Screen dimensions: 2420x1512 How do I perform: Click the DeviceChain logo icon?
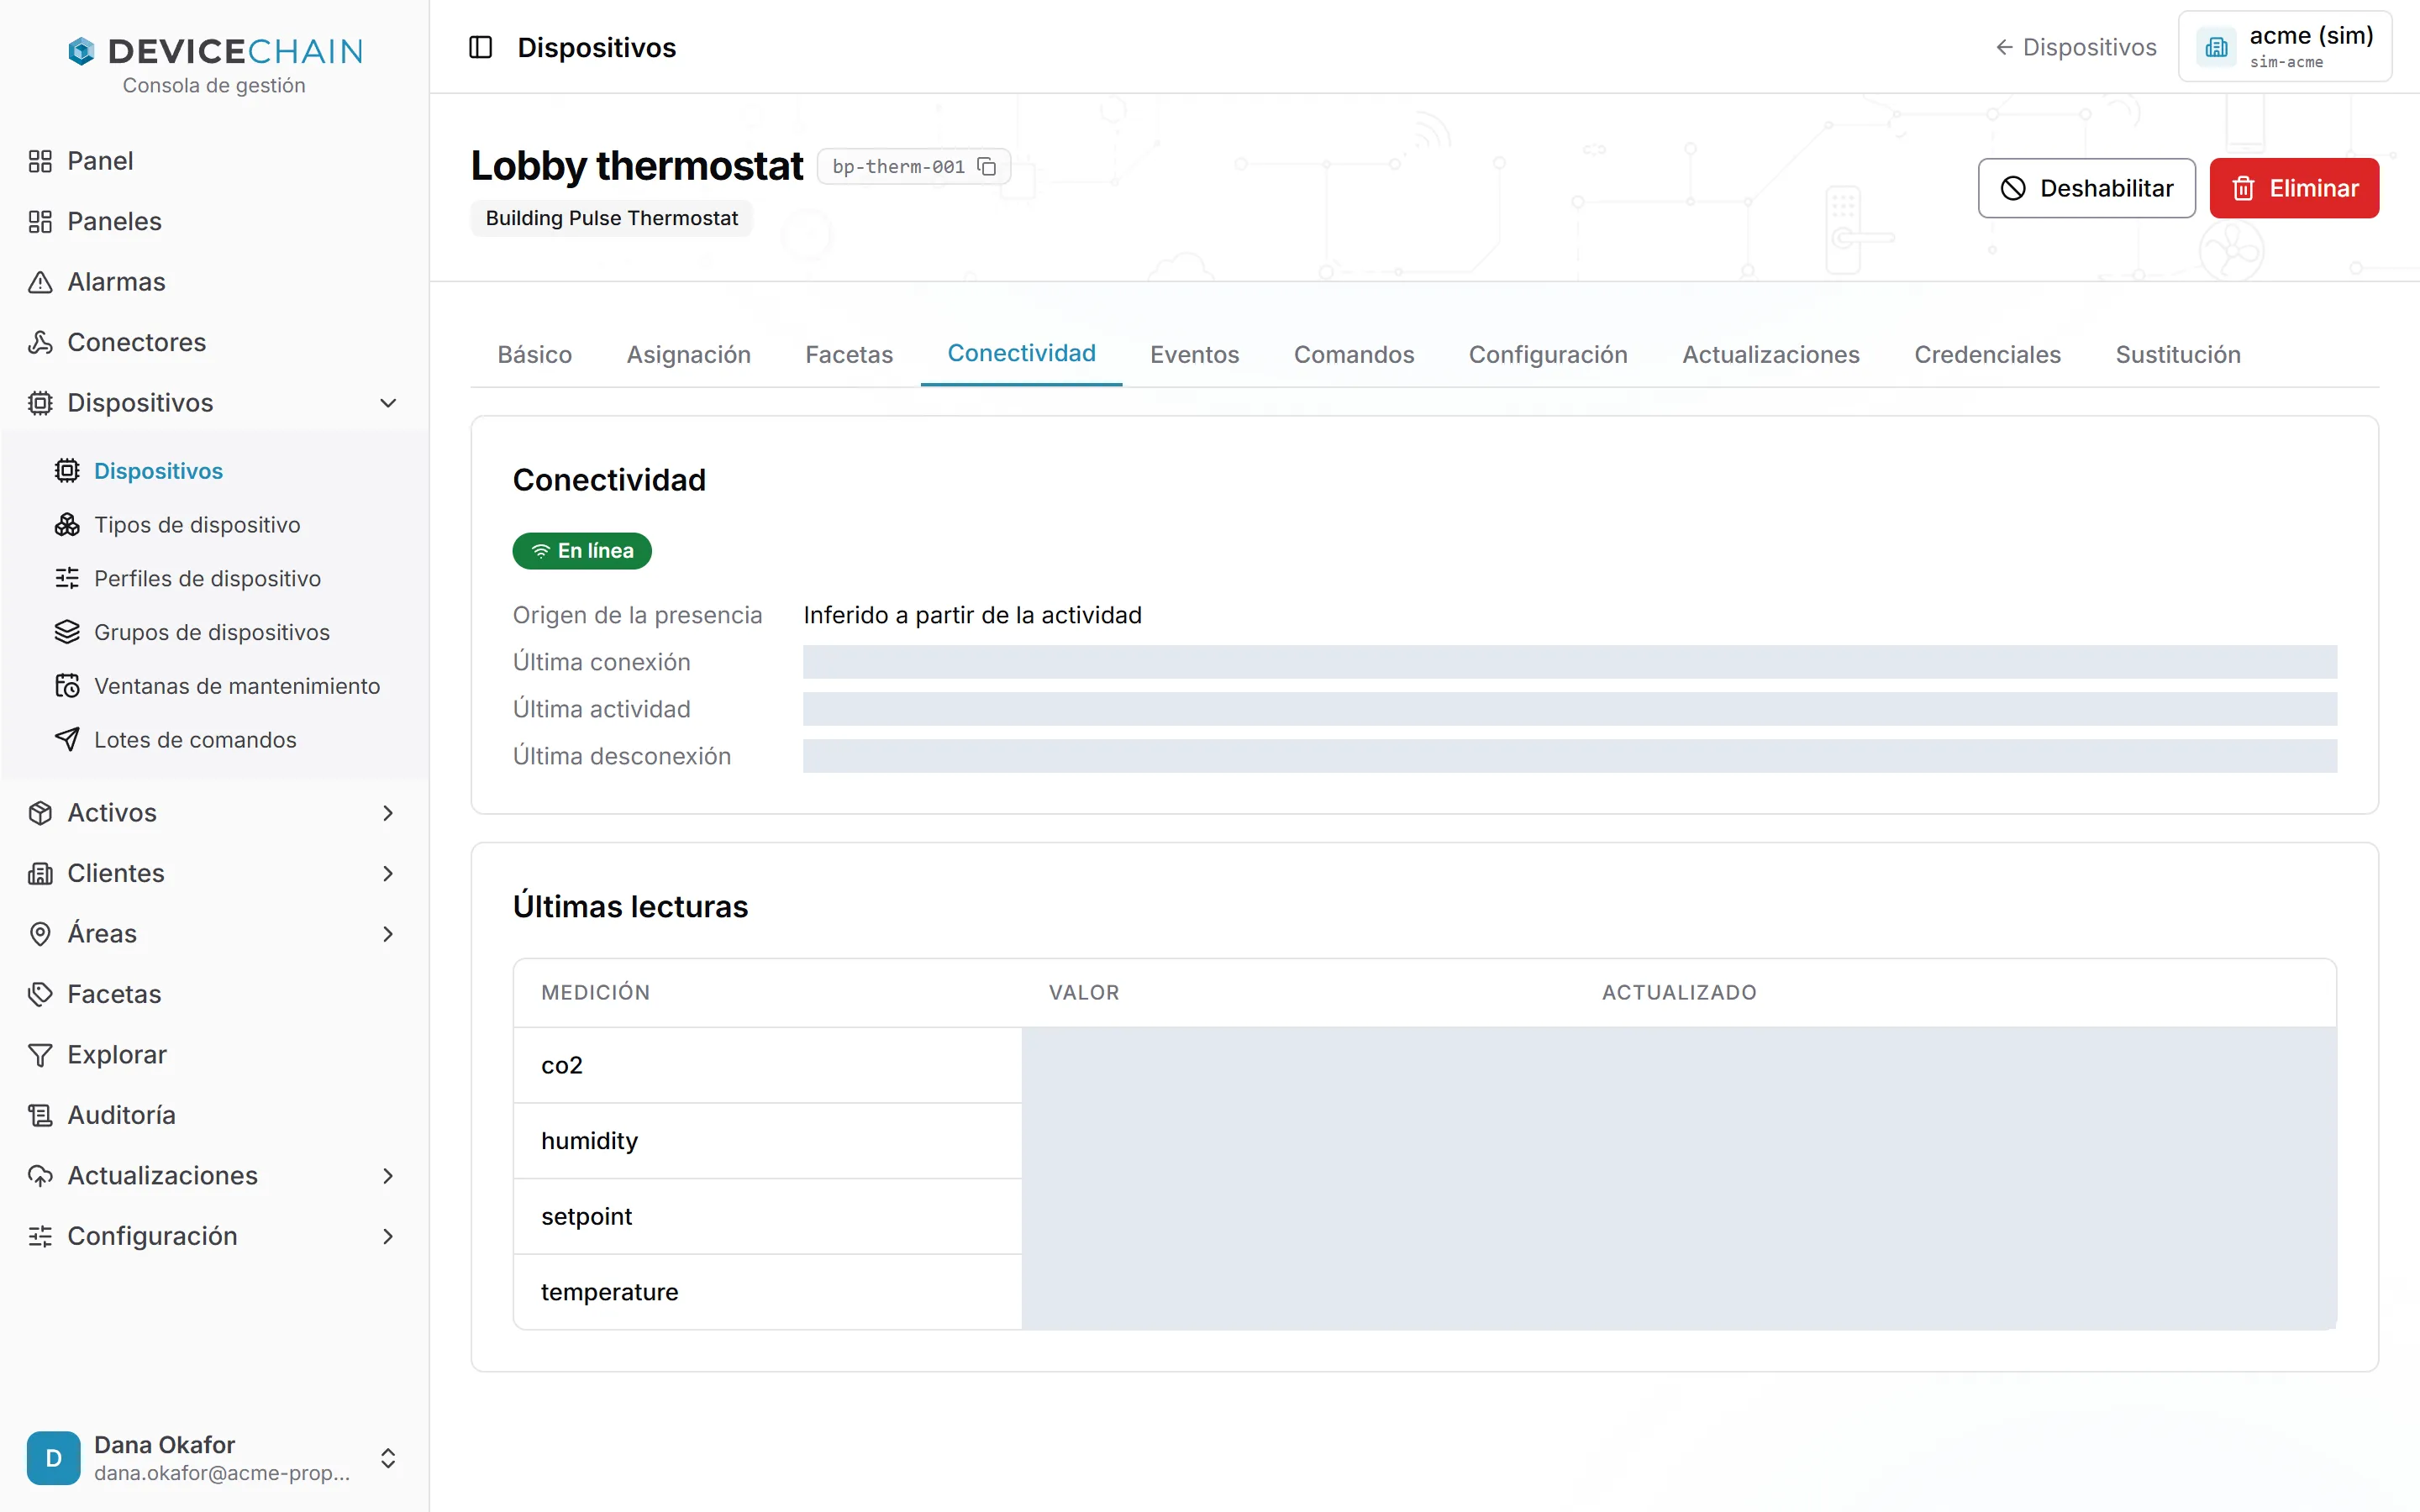pos(81,51)
